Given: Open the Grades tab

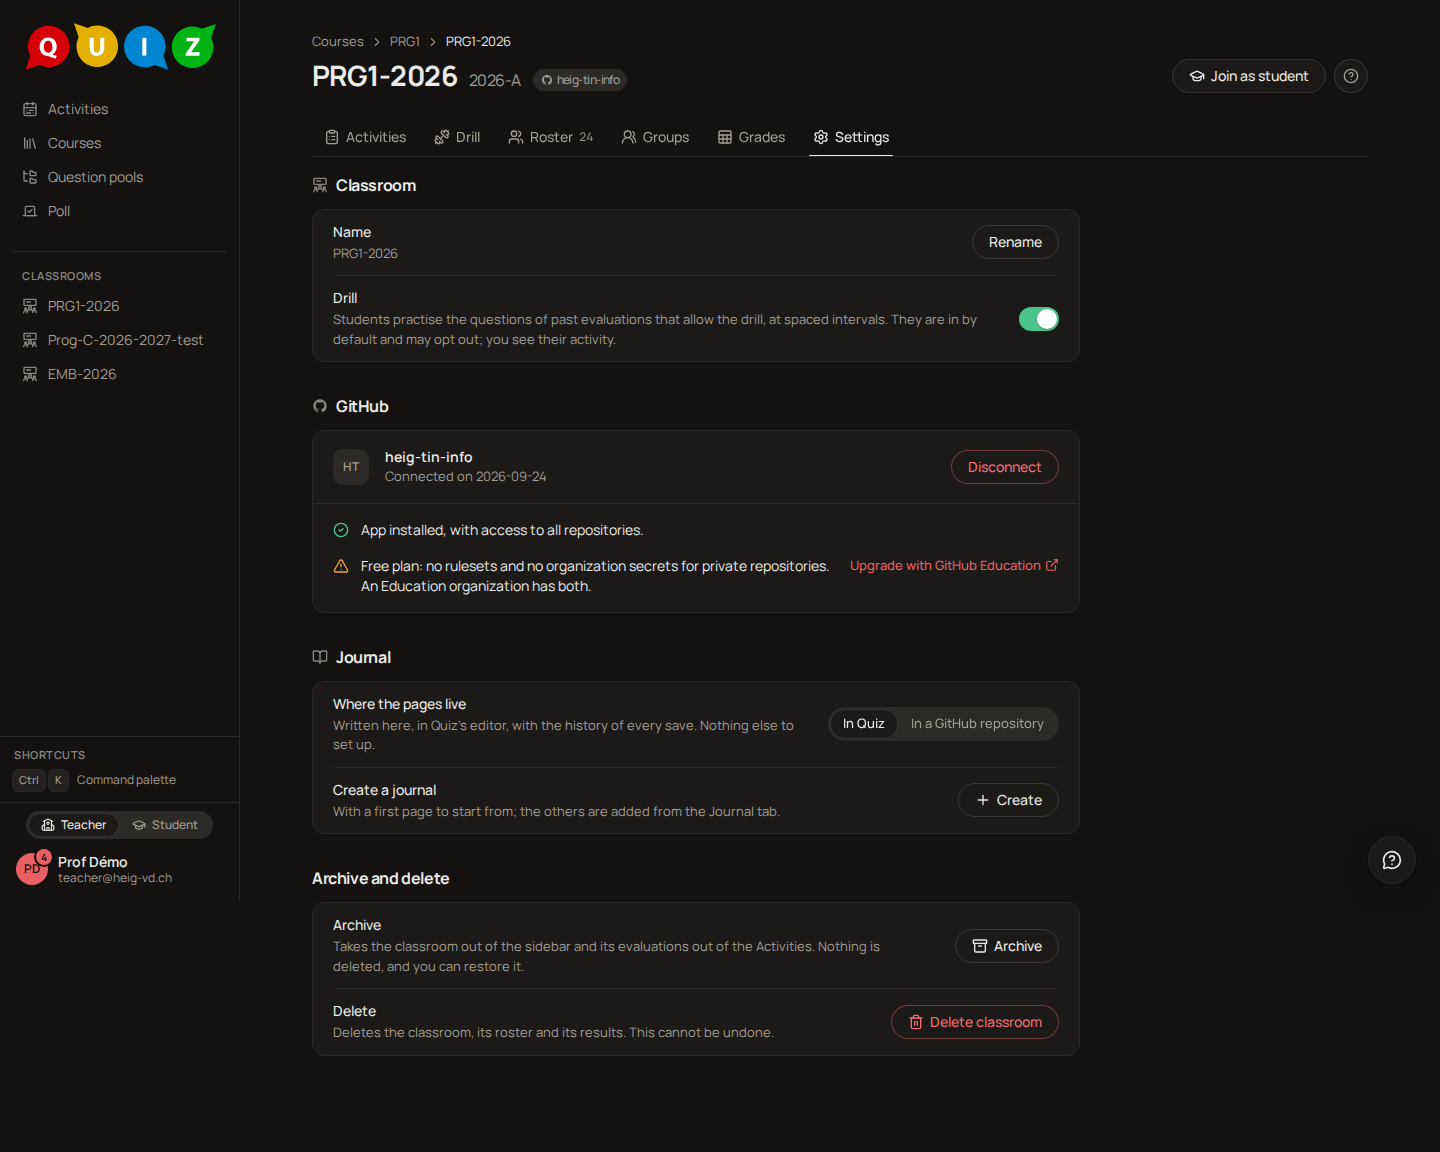Looking at the screenshot, I should pyautogui.click(x=752, y=137).
